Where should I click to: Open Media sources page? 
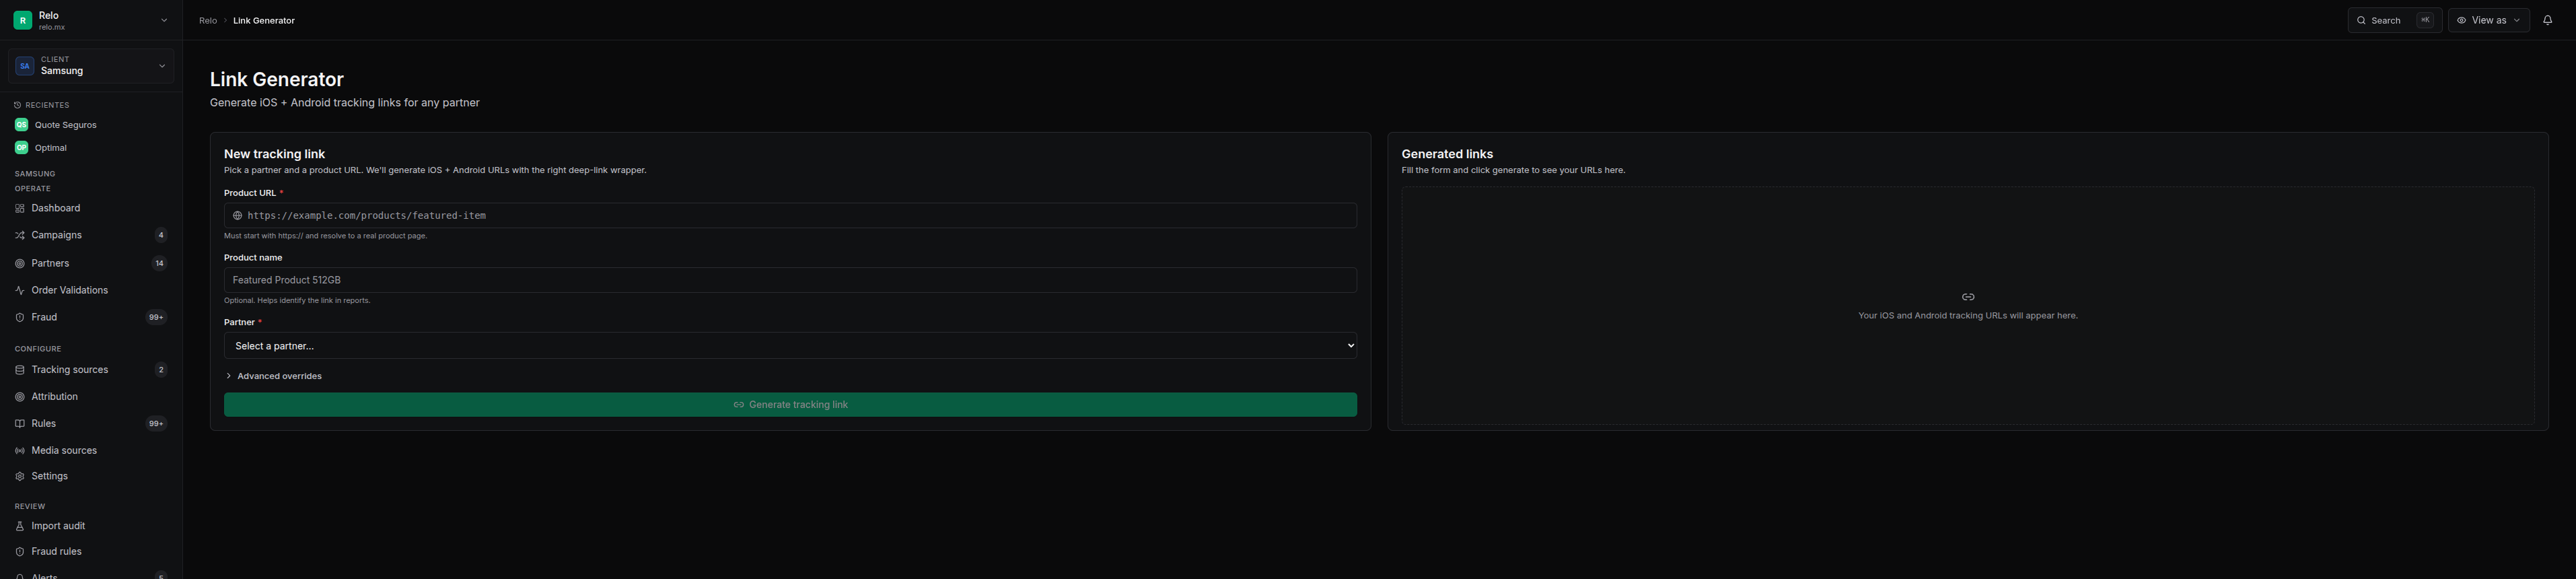coord(91,451)
